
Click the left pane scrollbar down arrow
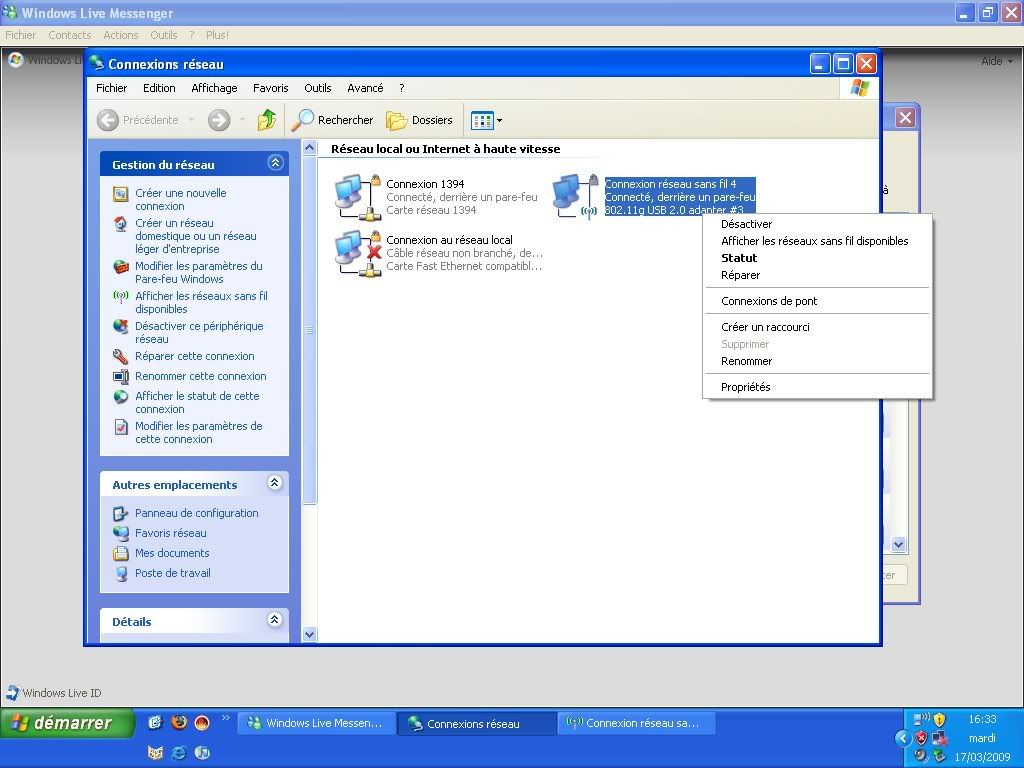click(309, 634)
